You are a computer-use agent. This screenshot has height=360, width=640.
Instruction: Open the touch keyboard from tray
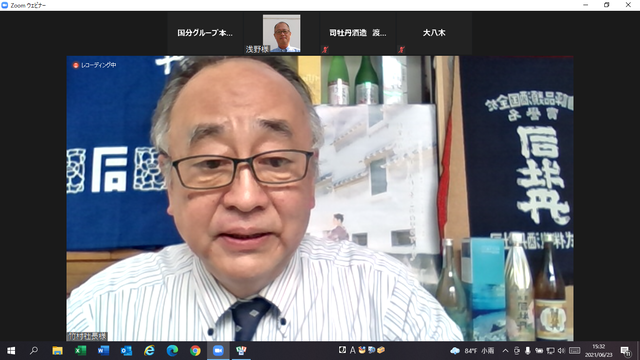(x=574, y=351)
